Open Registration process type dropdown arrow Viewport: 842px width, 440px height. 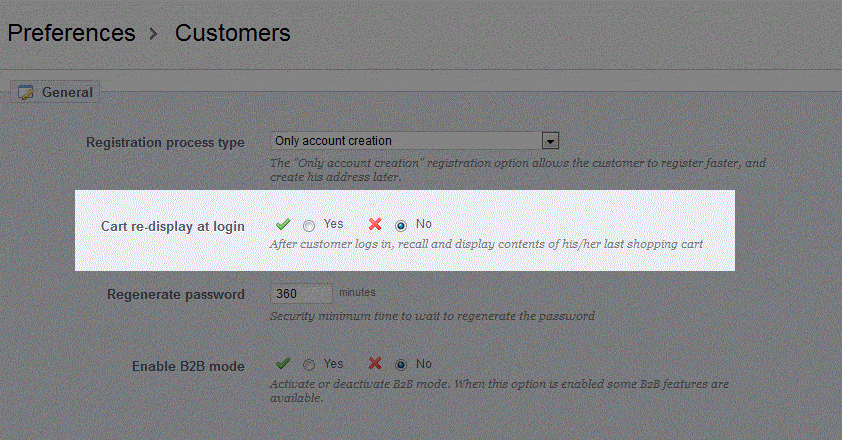(x=549, y=142)
